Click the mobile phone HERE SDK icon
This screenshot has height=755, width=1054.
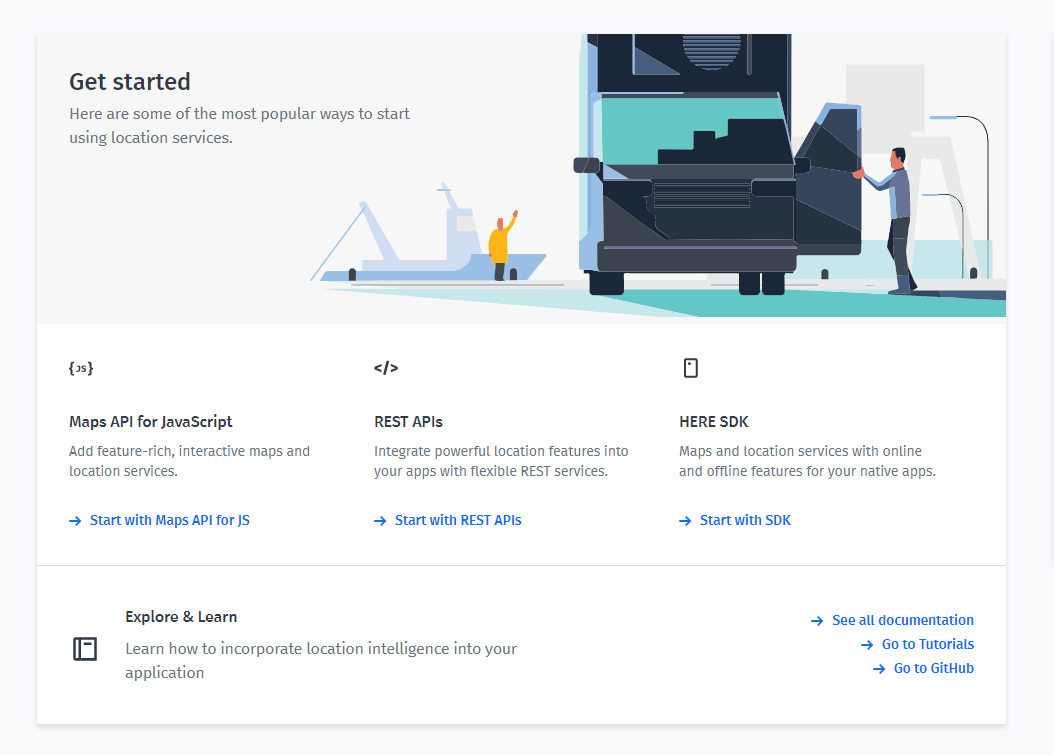(691, 367)
